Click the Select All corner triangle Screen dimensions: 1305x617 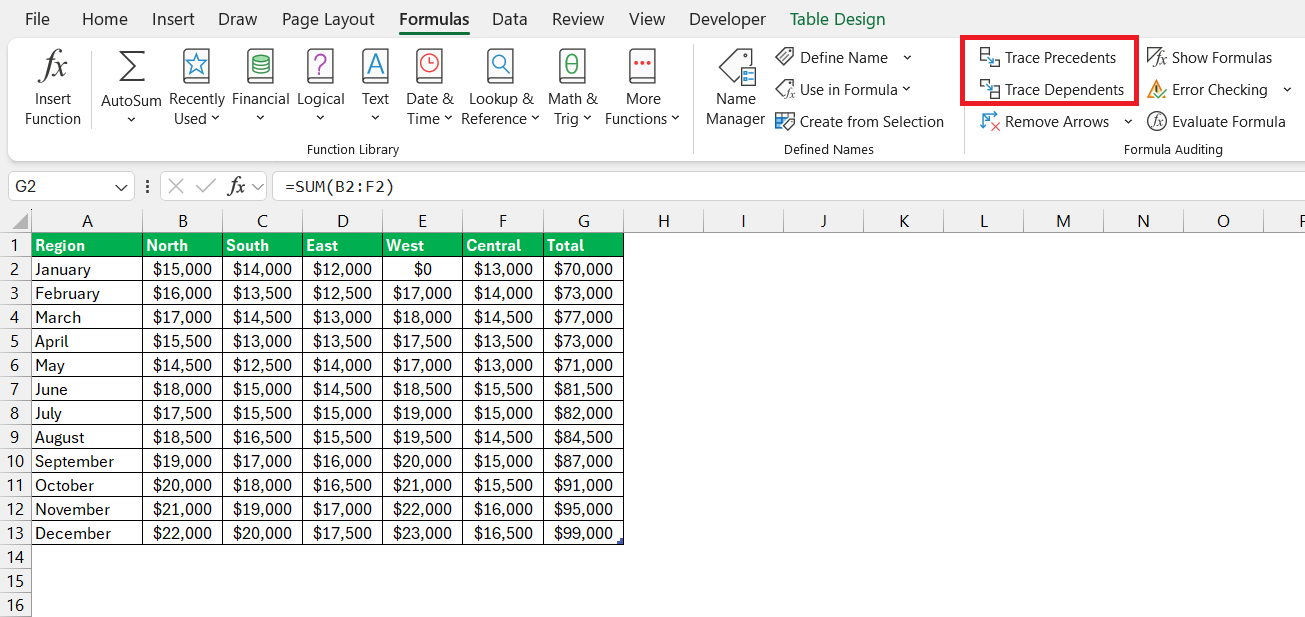(x=19, y=221)
